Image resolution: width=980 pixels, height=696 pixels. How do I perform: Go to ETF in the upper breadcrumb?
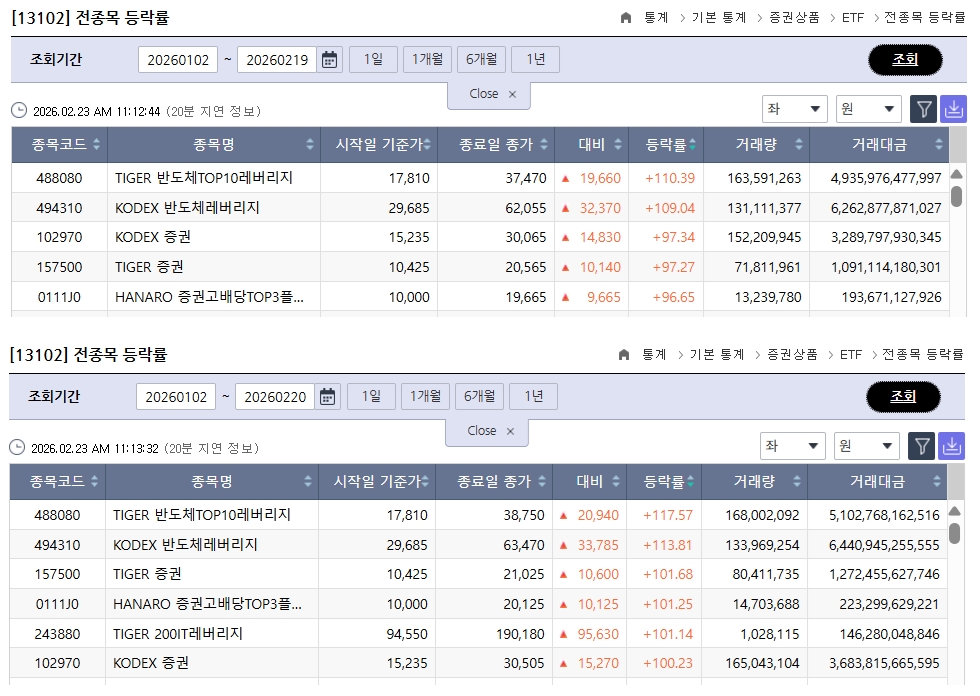(x=851, y=18)
